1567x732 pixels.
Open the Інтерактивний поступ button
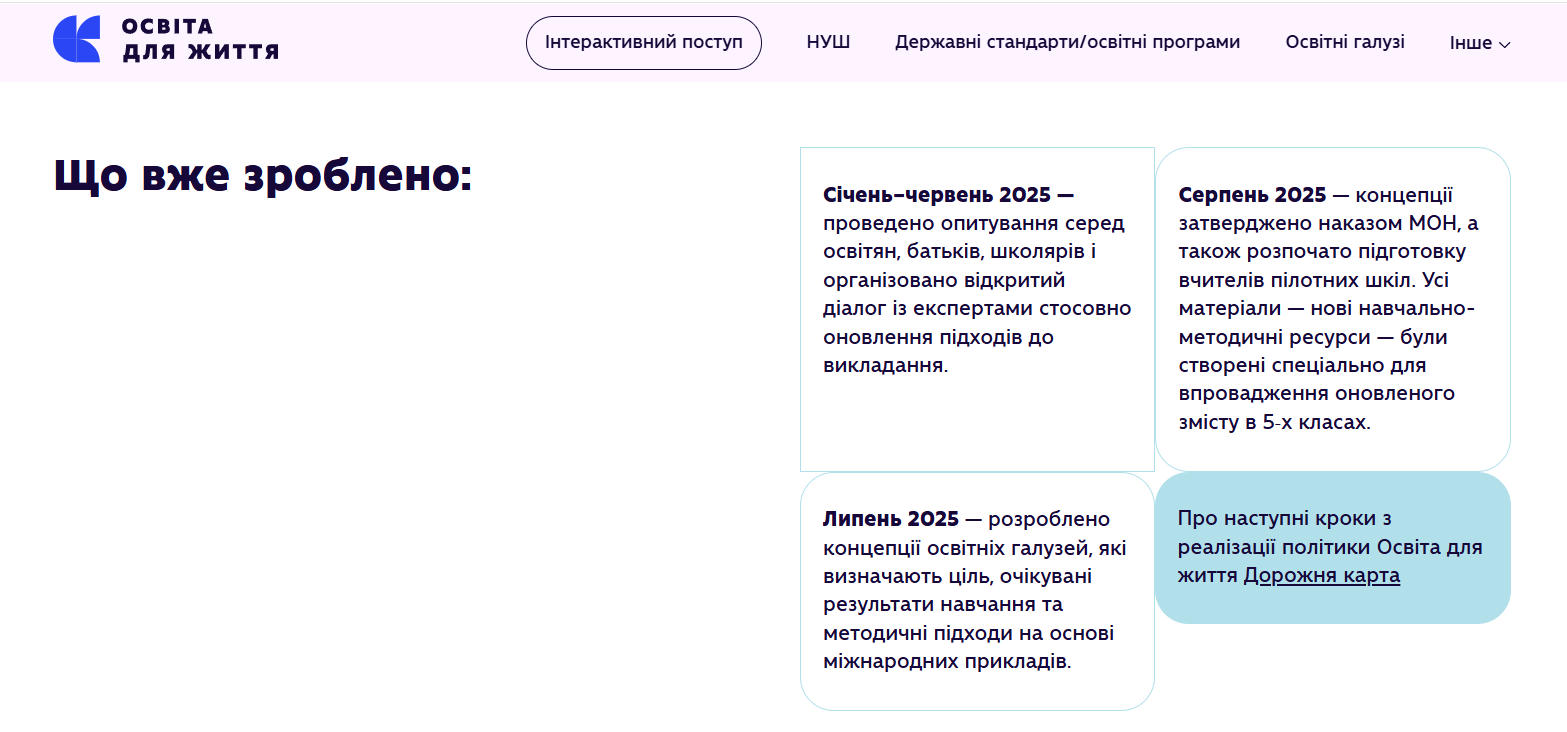(644, 43)
